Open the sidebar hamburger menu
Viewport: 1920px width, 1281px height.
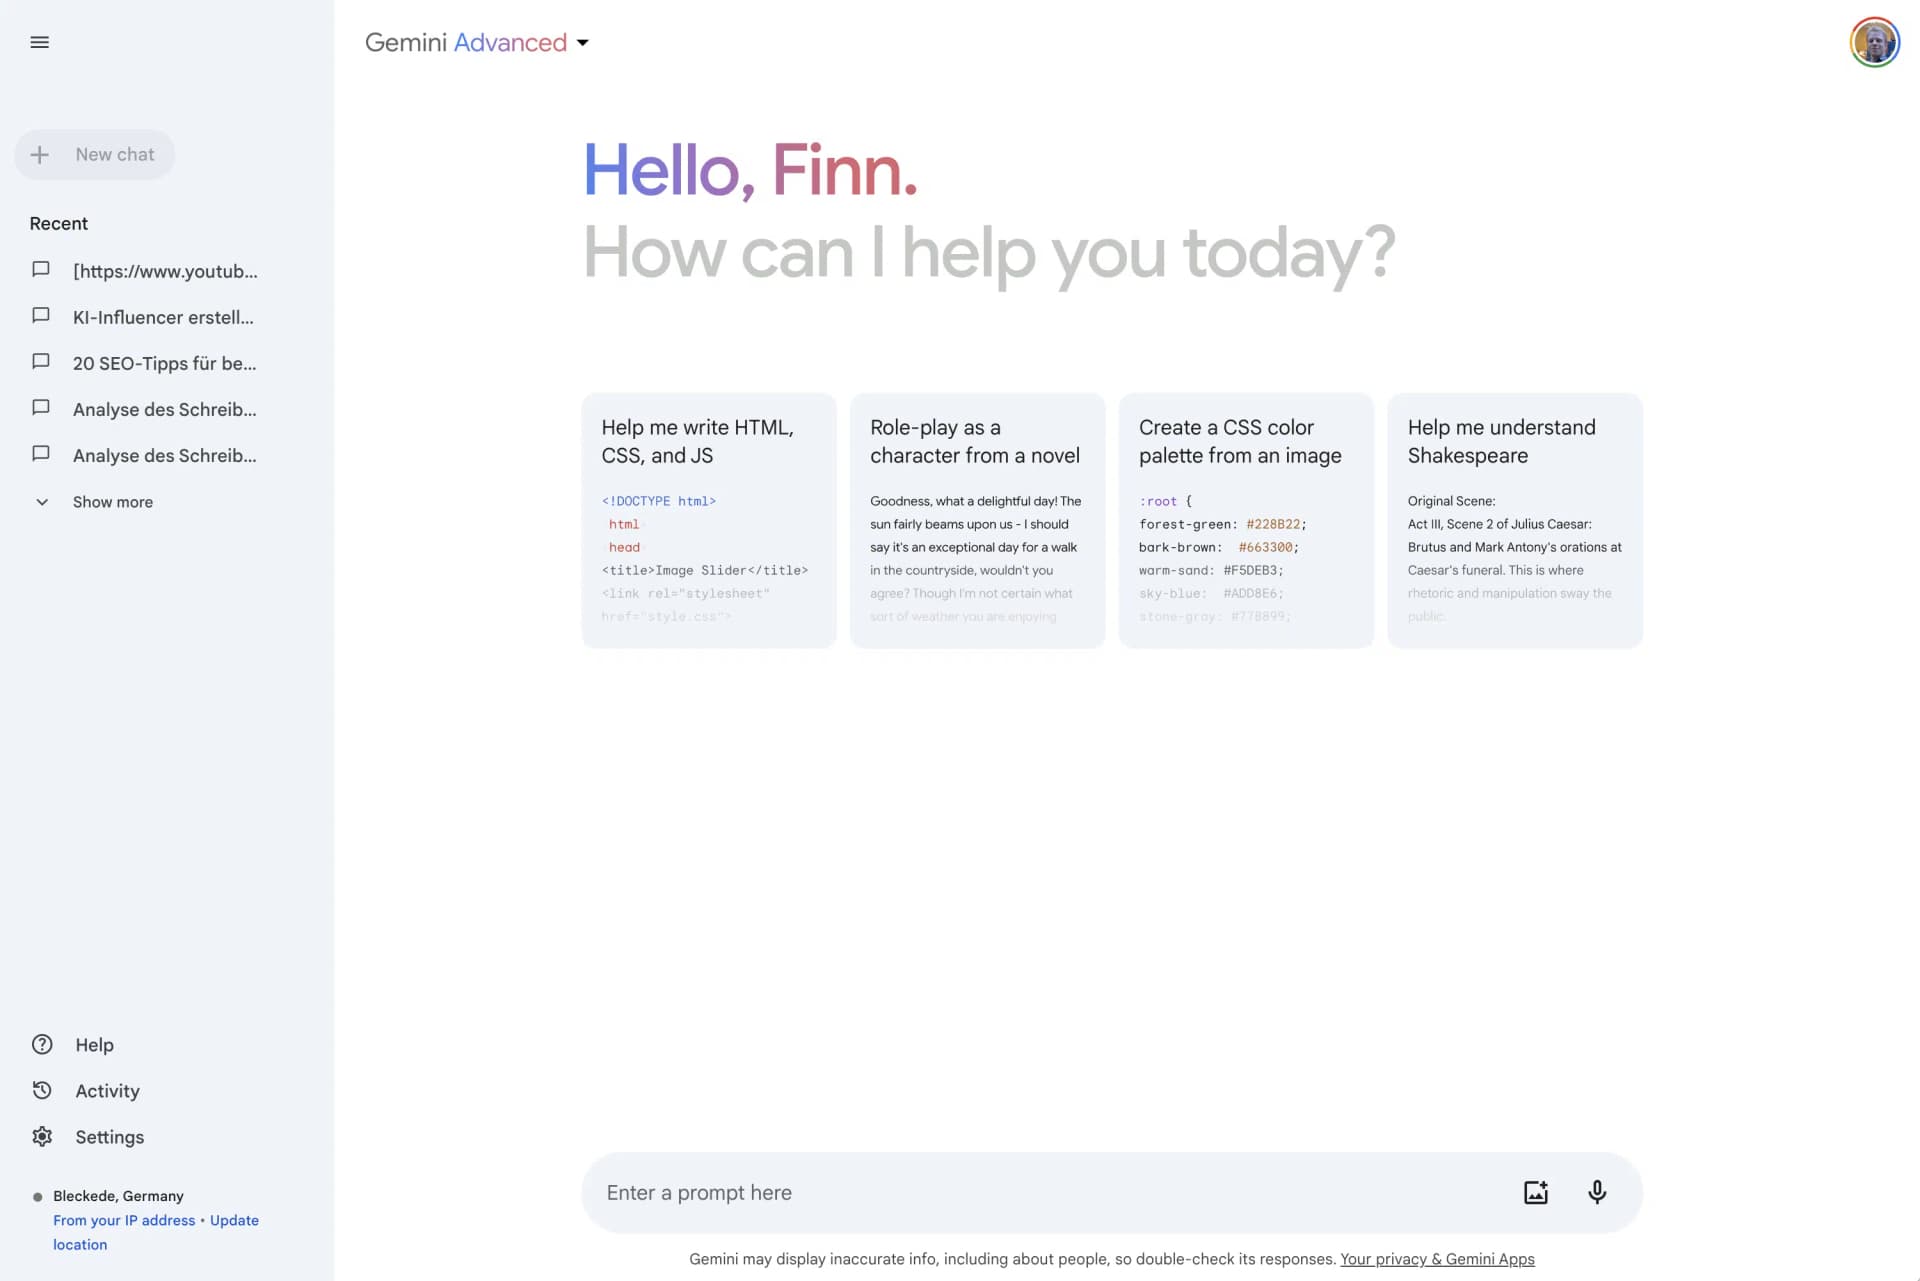coord(39,42)
